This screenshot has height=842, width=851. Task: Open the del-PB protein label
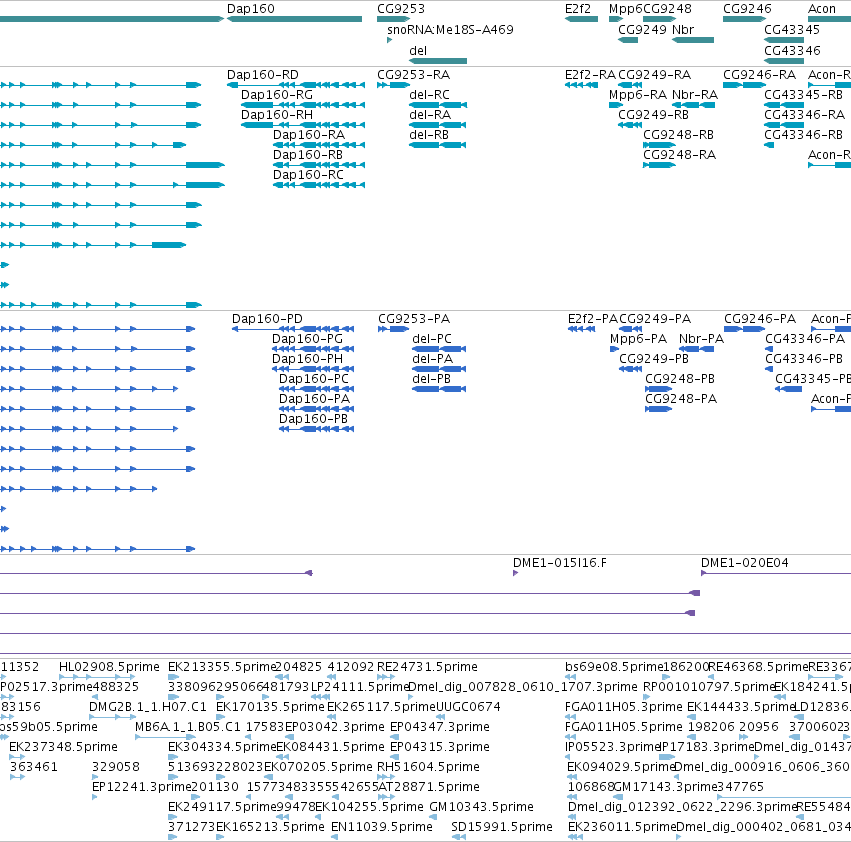431,379
